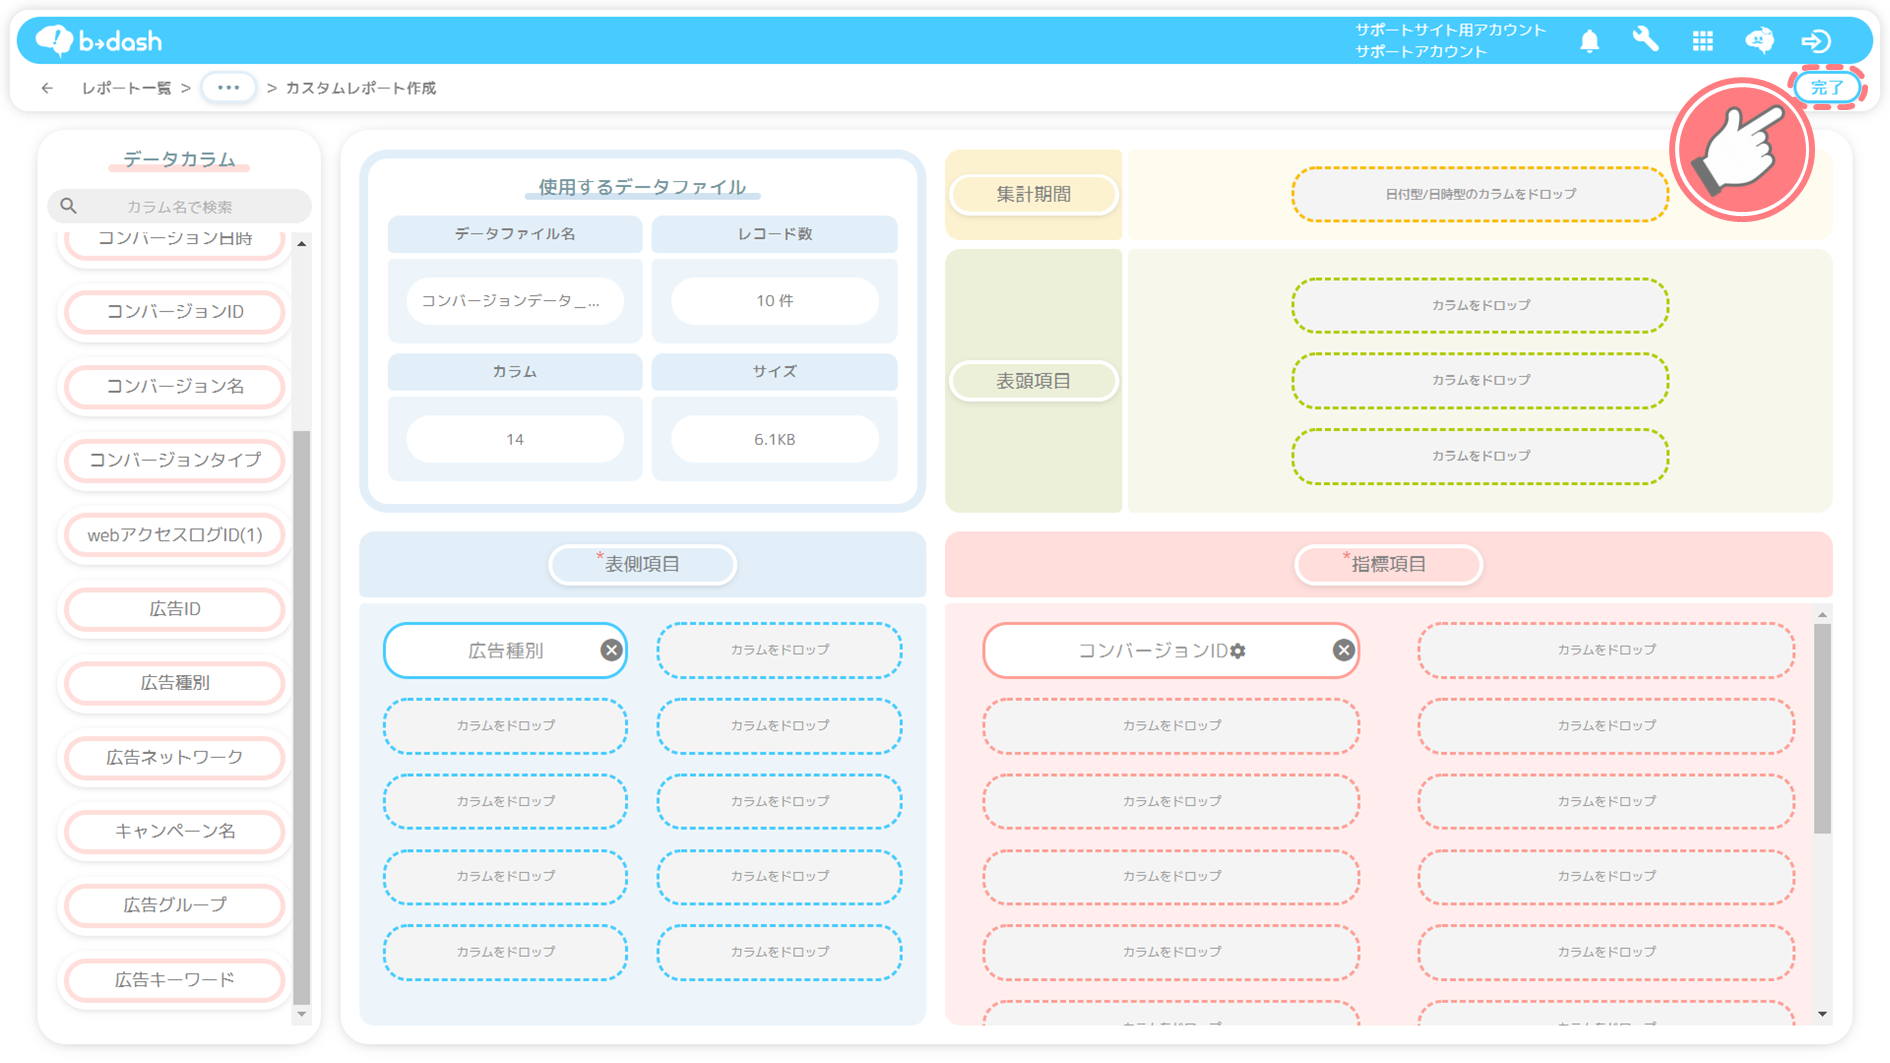Click the drop zone right of 広告種別 chip
Image resolution: width=1890 pixels, height=1063 pixels.
(779, 650)
